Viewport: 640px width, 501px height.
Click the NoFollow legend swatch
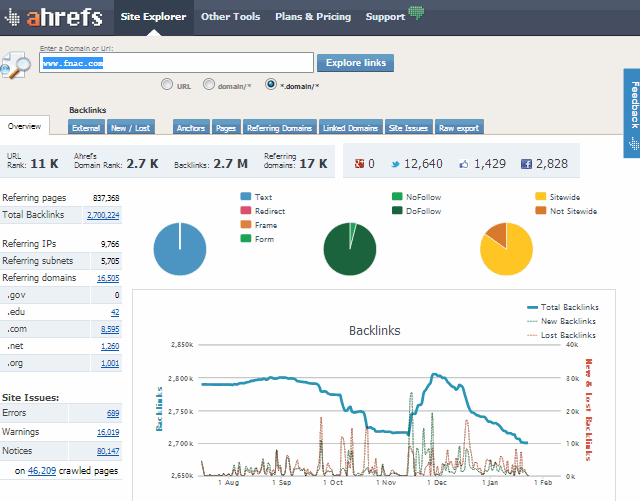coord(397,196)
